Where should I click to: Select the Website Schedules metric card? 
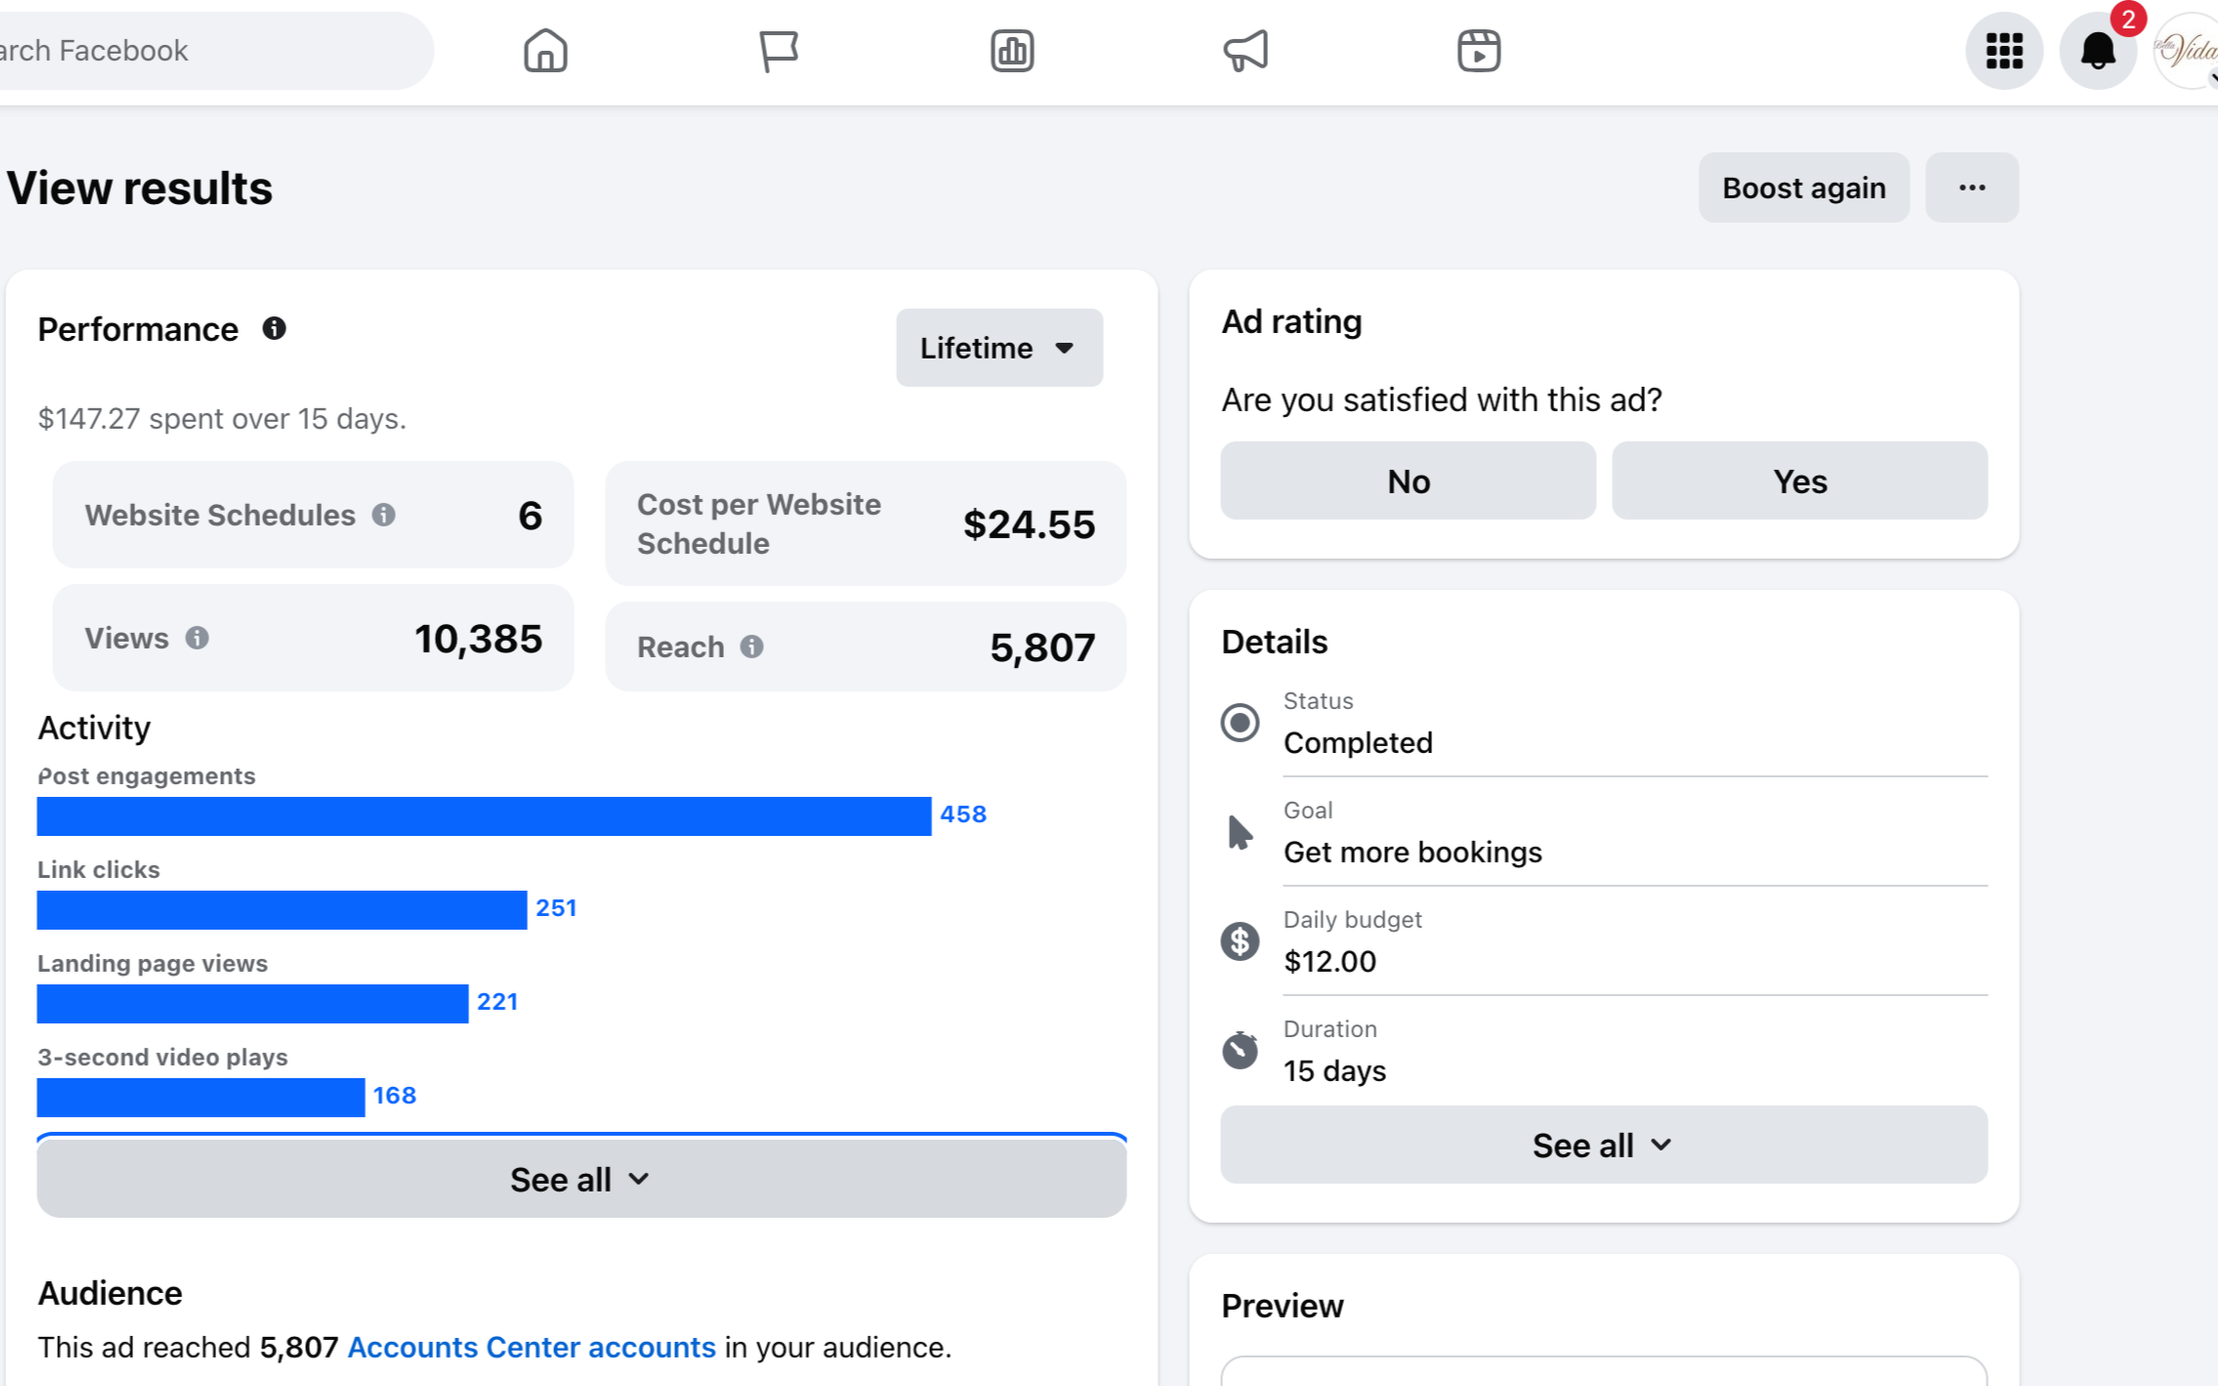point(313,514)
